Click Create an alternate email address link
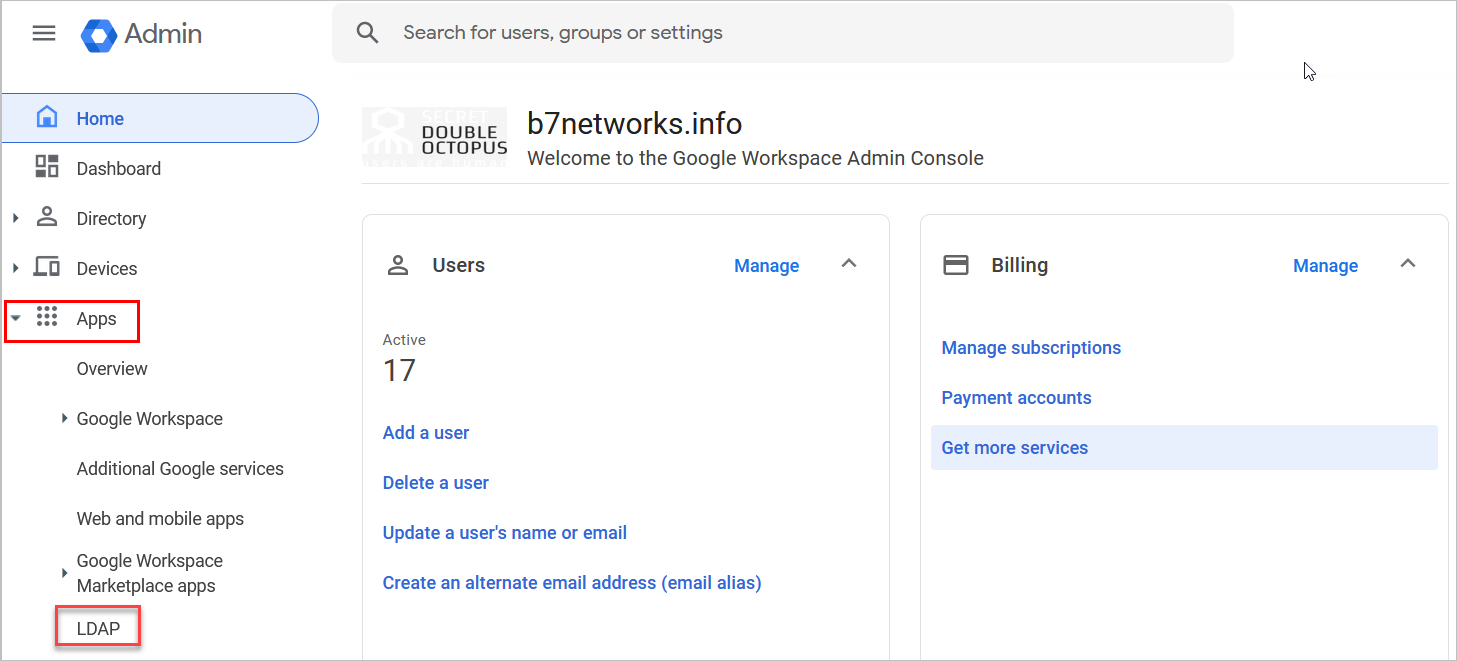The height and width of the screenshot is (661, 1457). (x=572, y=583)
